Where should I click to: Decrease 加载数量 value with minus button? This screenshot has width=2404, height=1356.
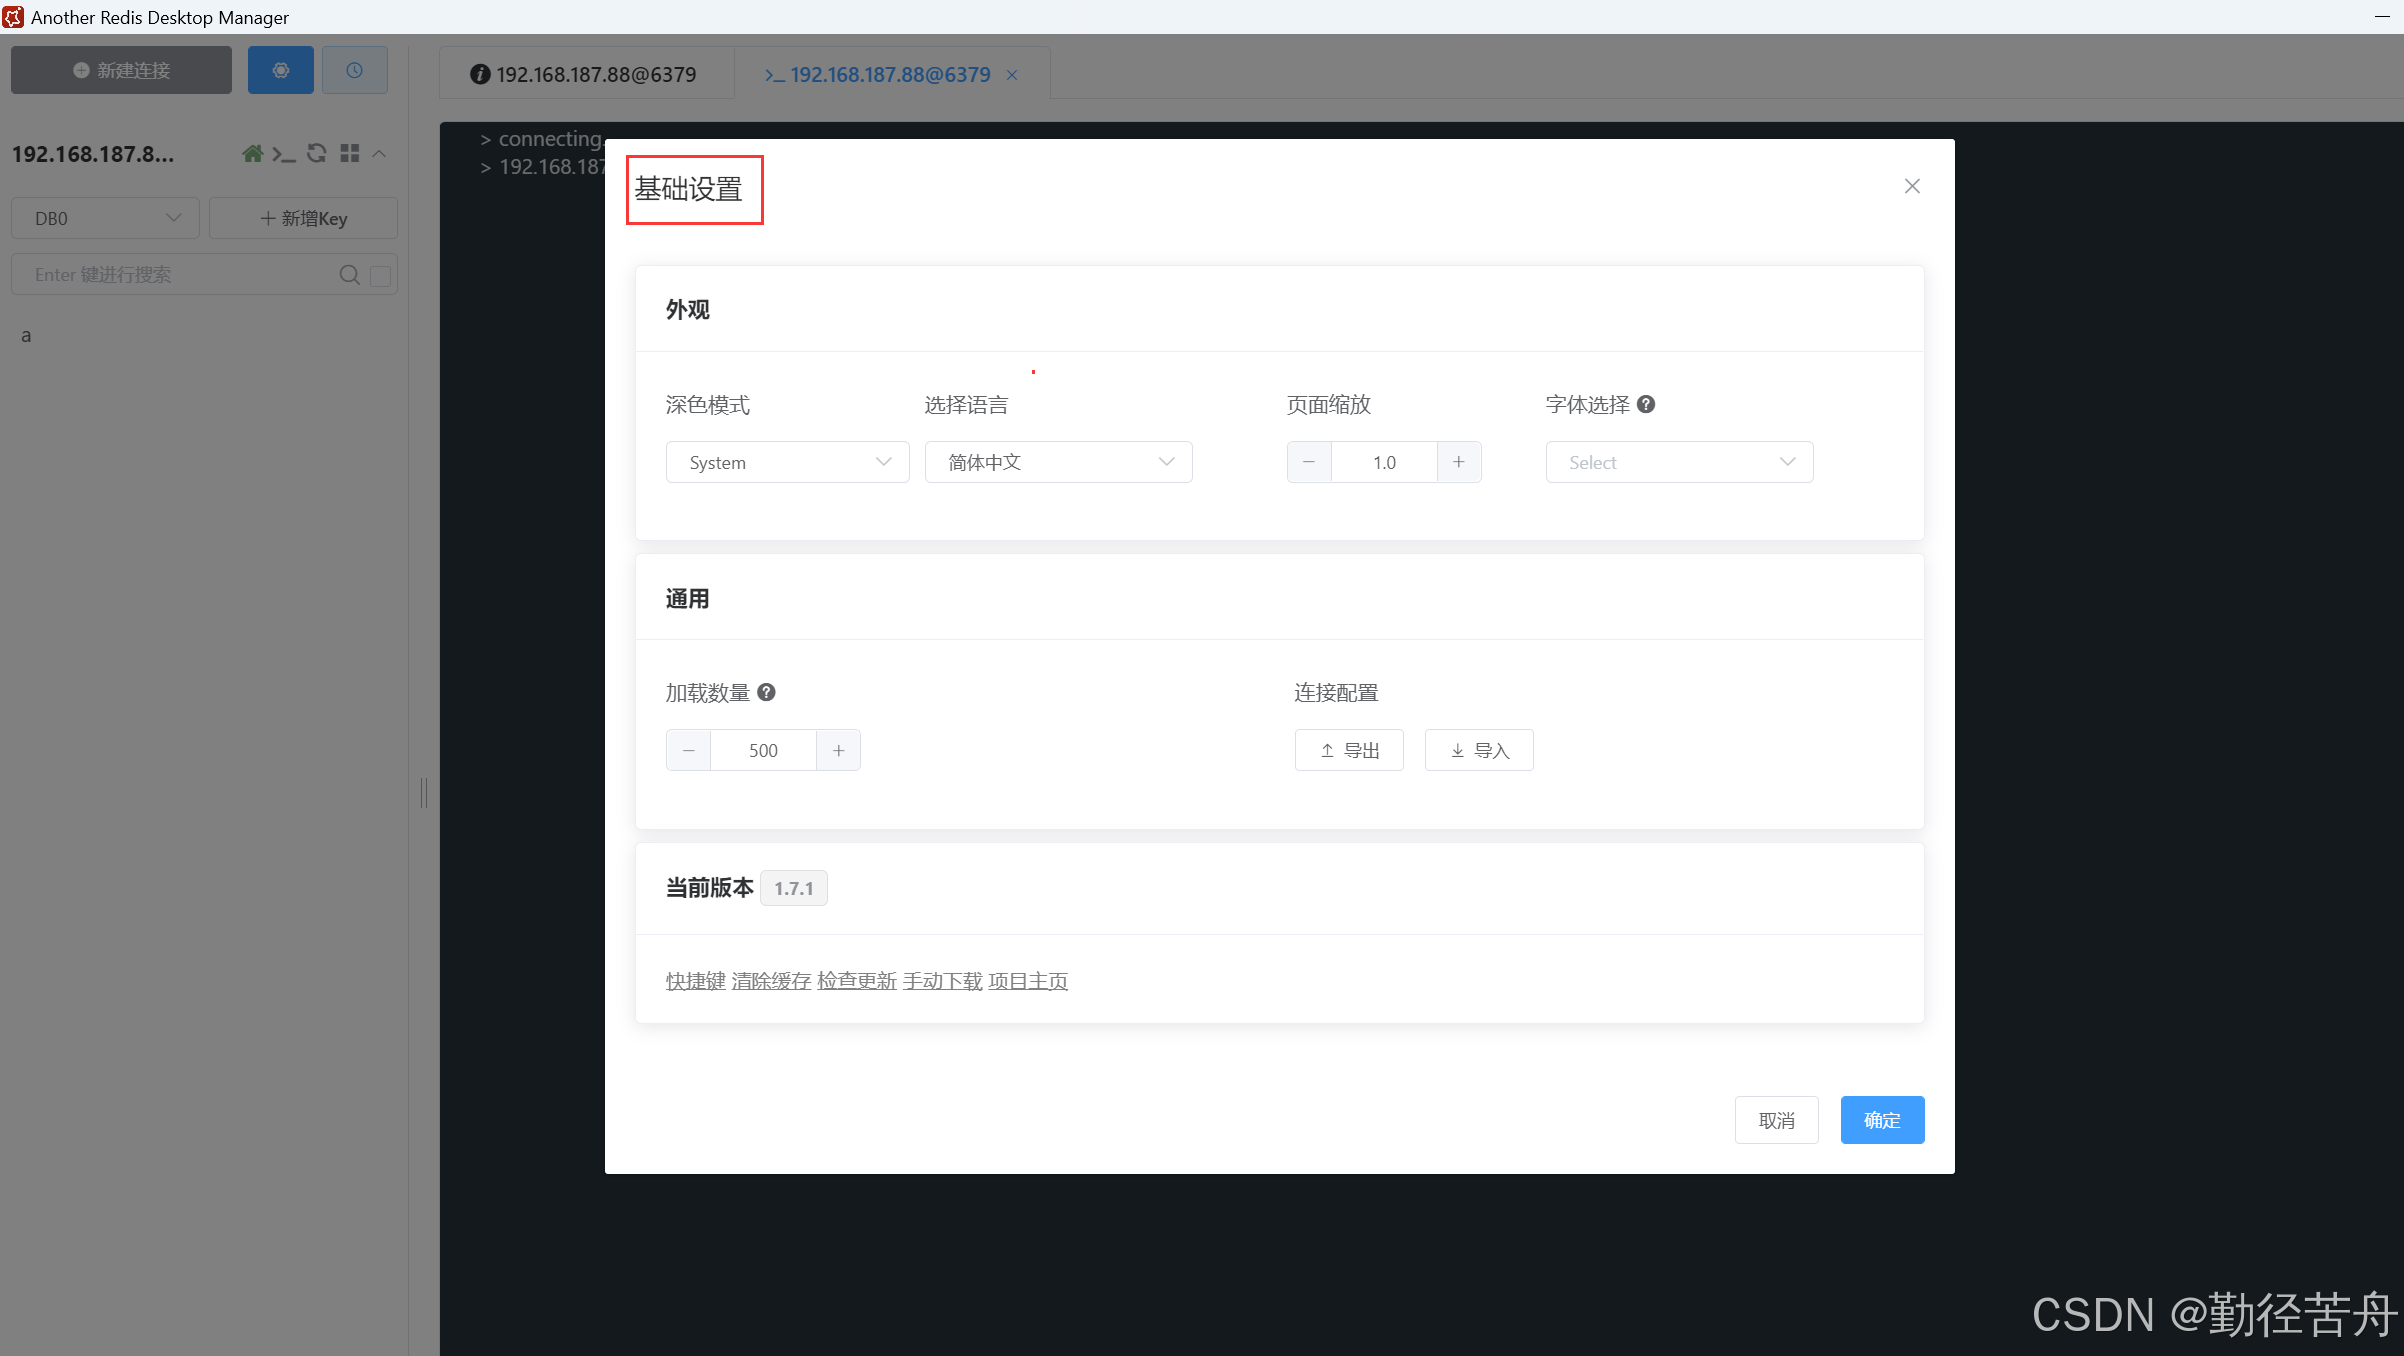tap(689, 750)
